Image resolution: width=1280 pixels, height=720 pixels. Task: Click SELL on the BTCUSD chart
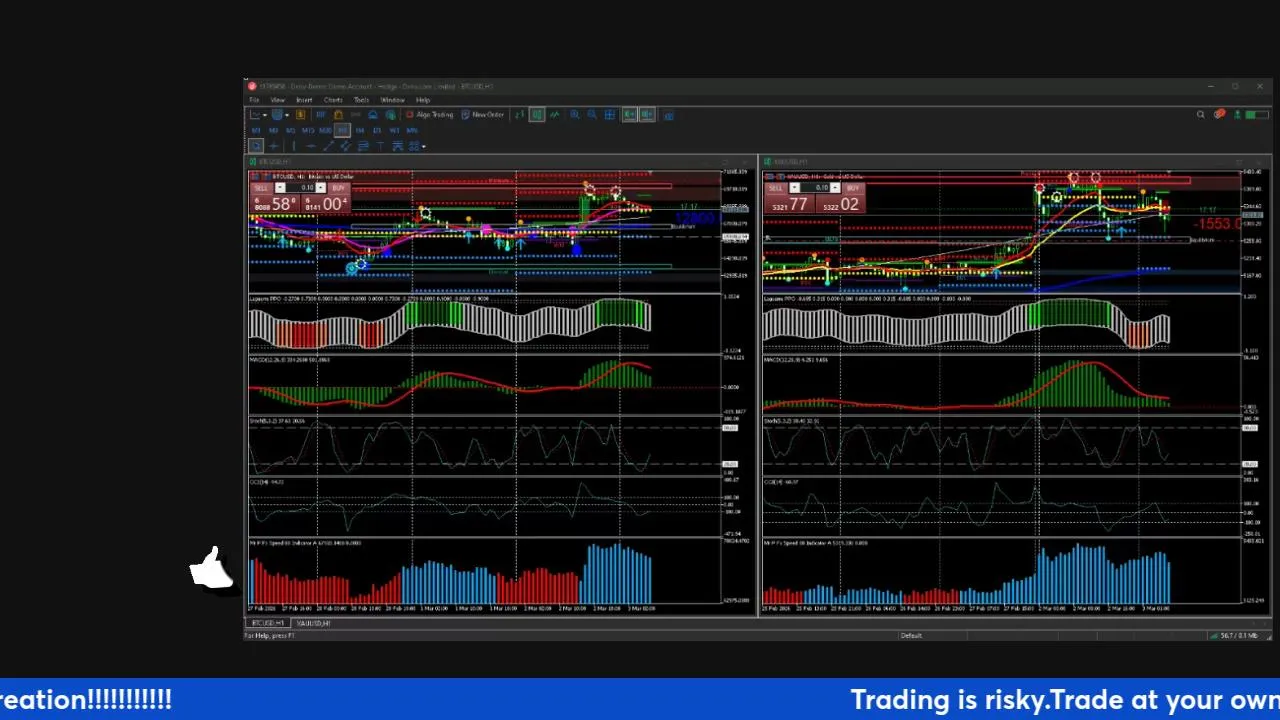[x=262, y=188]
